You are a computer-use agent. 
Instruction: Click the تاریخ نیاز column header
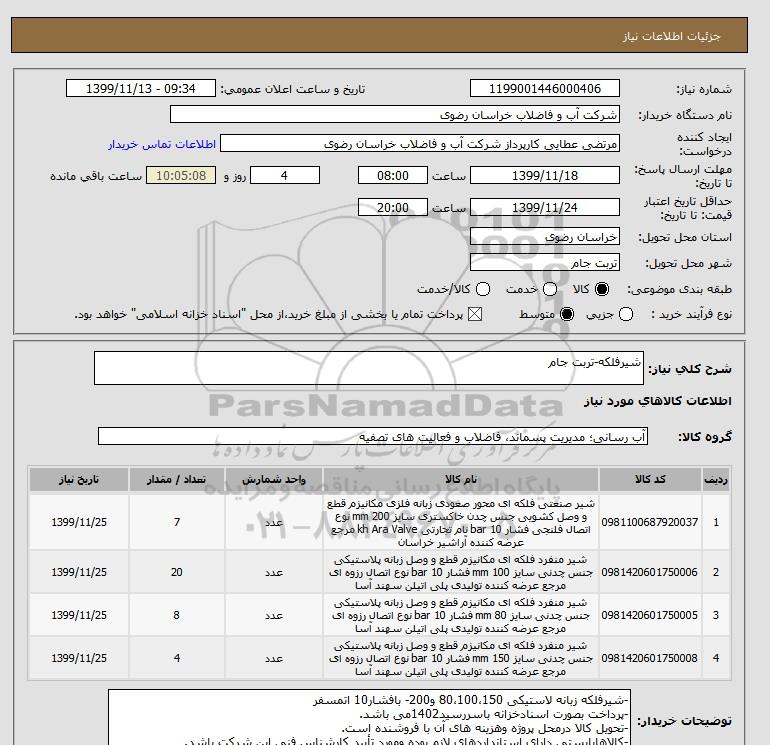pos(79,480)
